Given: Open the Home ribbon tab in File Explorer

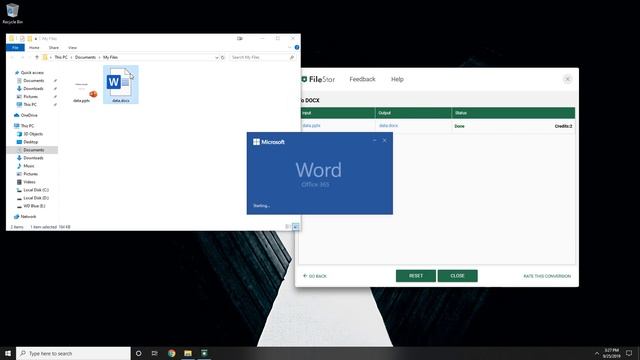Looking at the screenshot, I should tap(34, 48).
